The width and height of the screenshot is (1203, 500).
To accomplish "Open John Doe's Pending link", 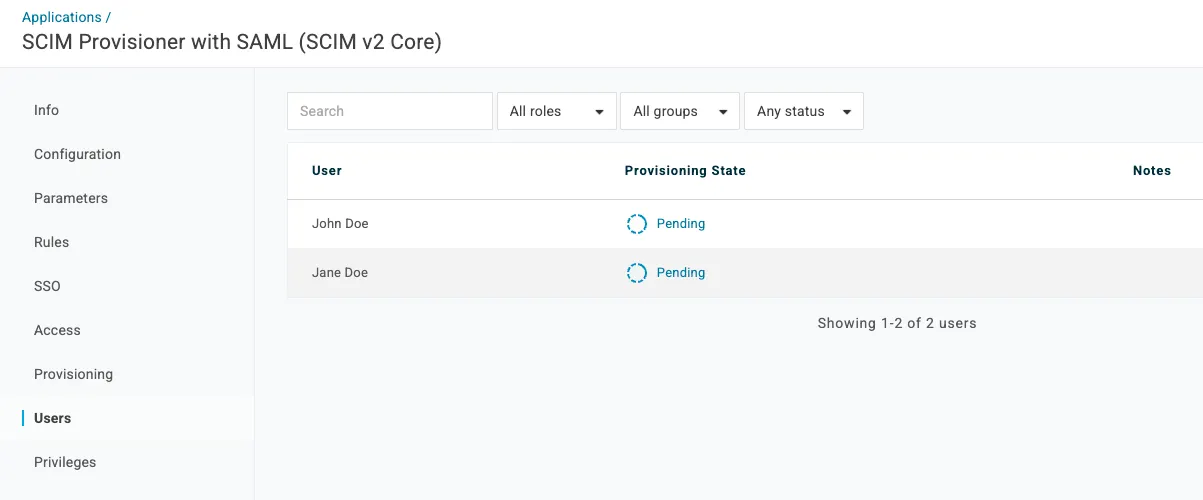I will coord(681,224).
